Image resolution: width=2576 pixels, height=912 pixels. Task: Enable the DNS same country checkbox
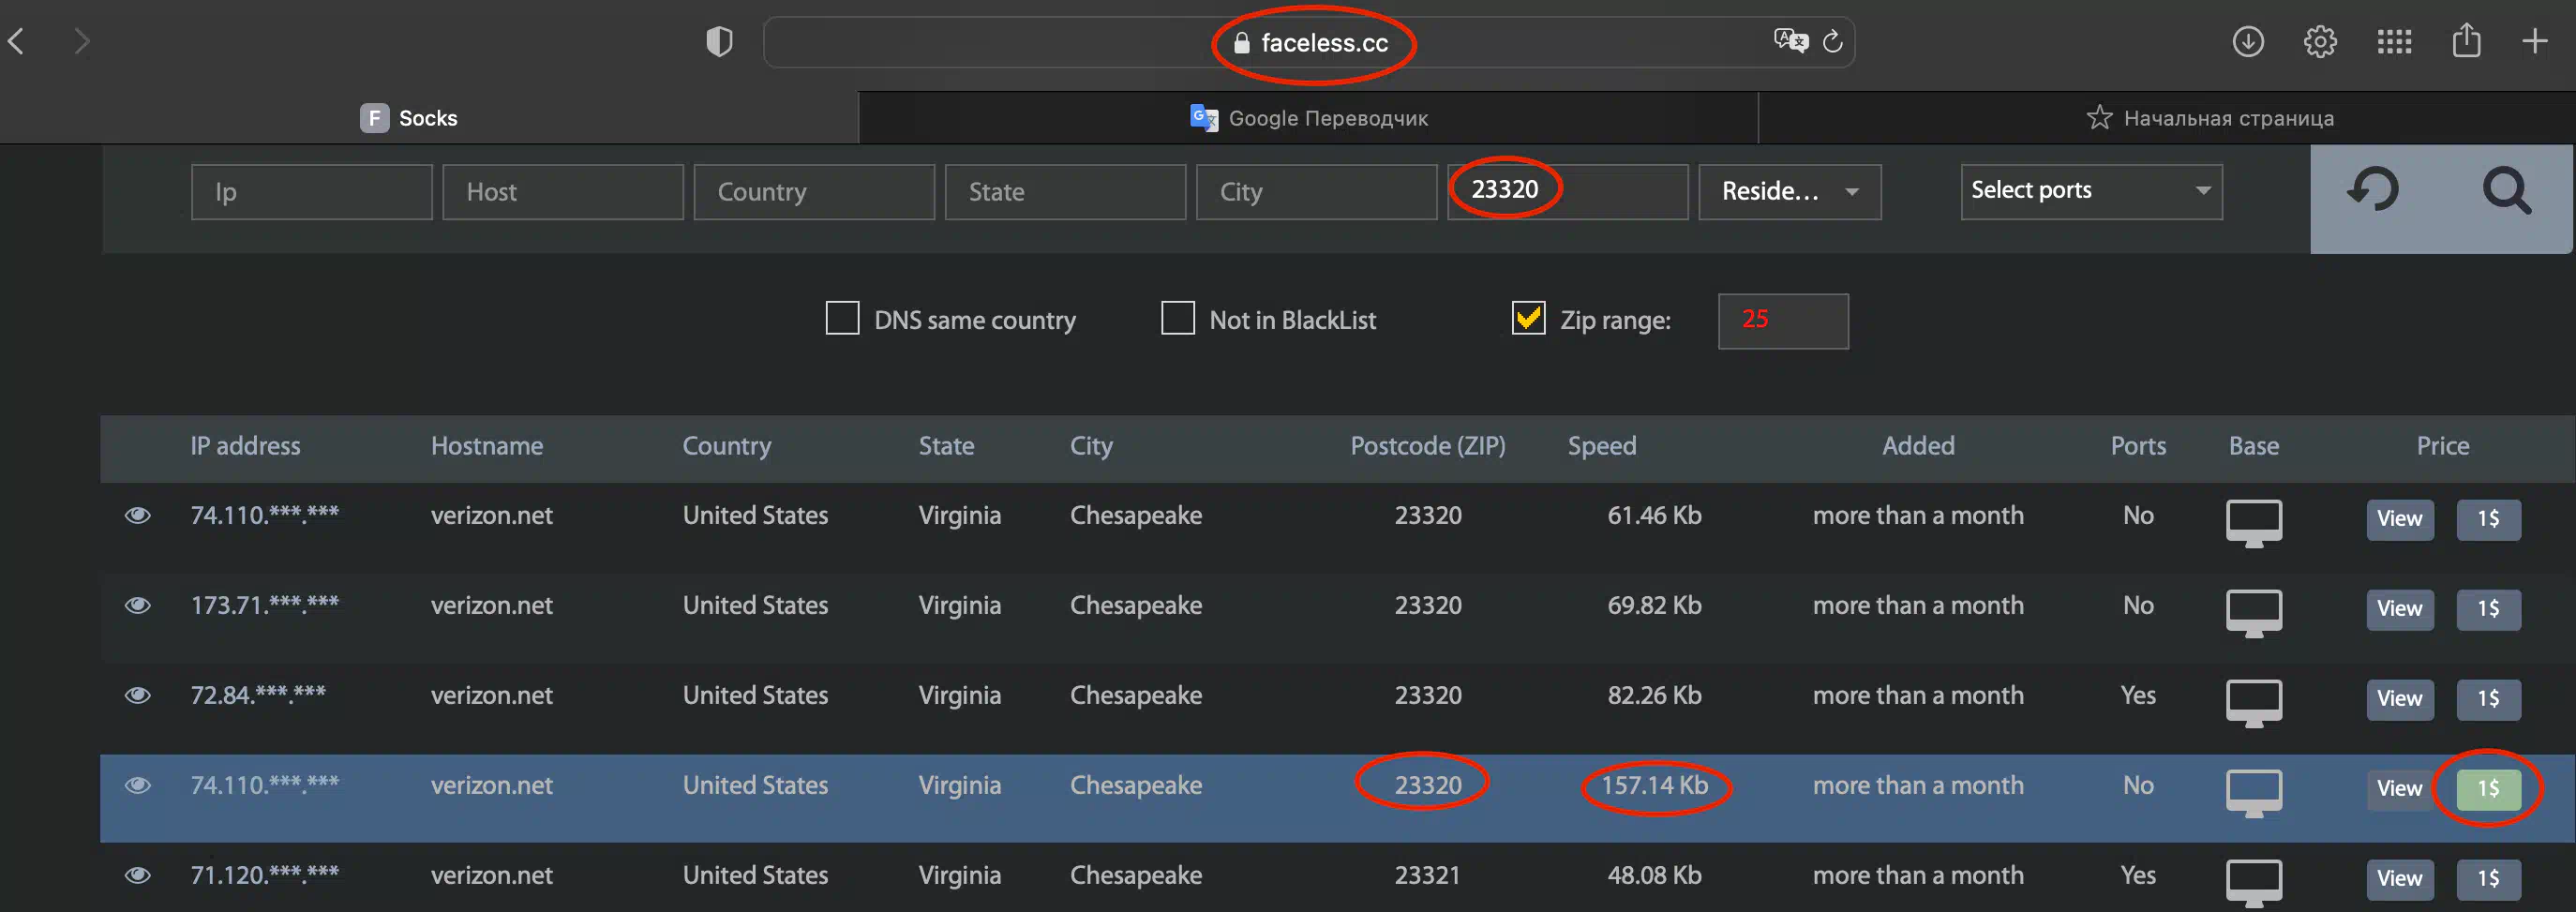click(842, 318)
